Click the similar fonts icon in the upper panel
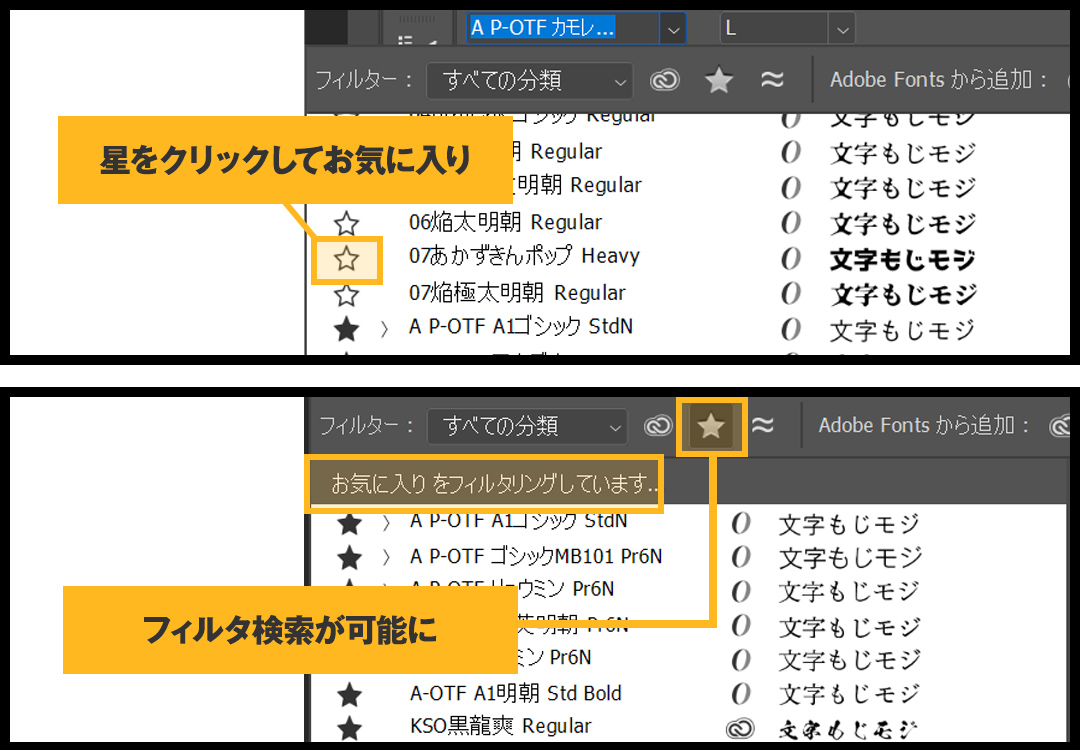 click(x=772, y=80)
